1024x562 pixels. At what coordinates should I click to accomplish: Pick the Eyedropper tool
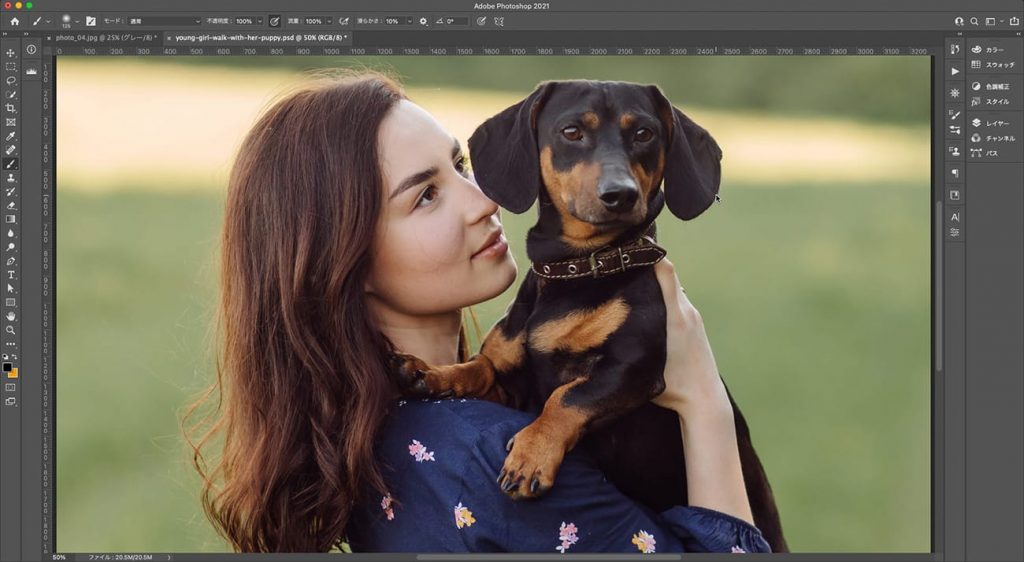click(x=11, y=136)
